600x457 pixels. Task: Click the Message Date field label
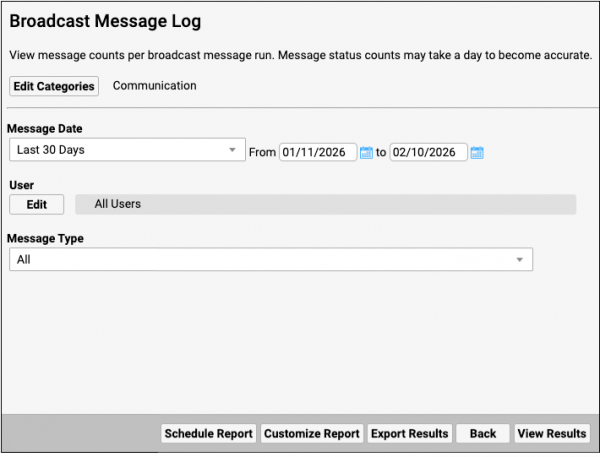(x=44, y=129)
